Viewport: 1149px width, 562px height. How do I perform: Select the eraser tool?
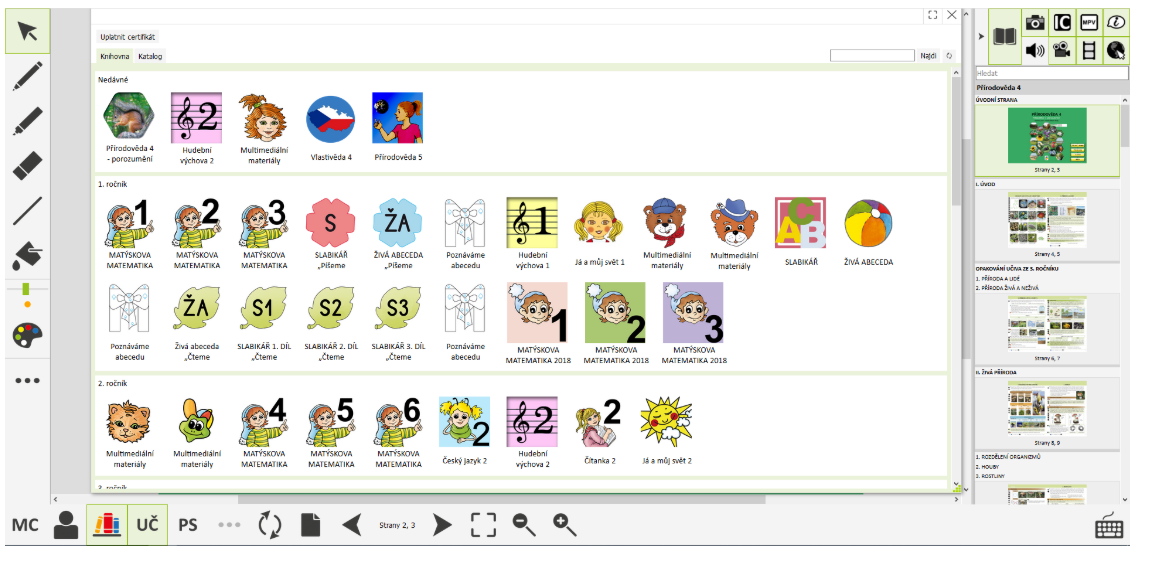point(29,165)
